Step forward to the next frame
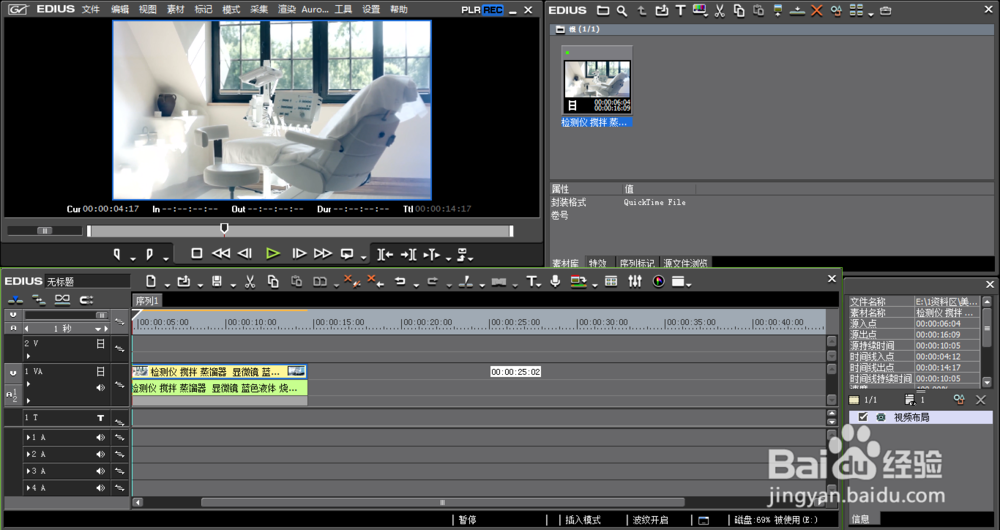The height and width of the screenshot is (530, 1000). [299, 254]
